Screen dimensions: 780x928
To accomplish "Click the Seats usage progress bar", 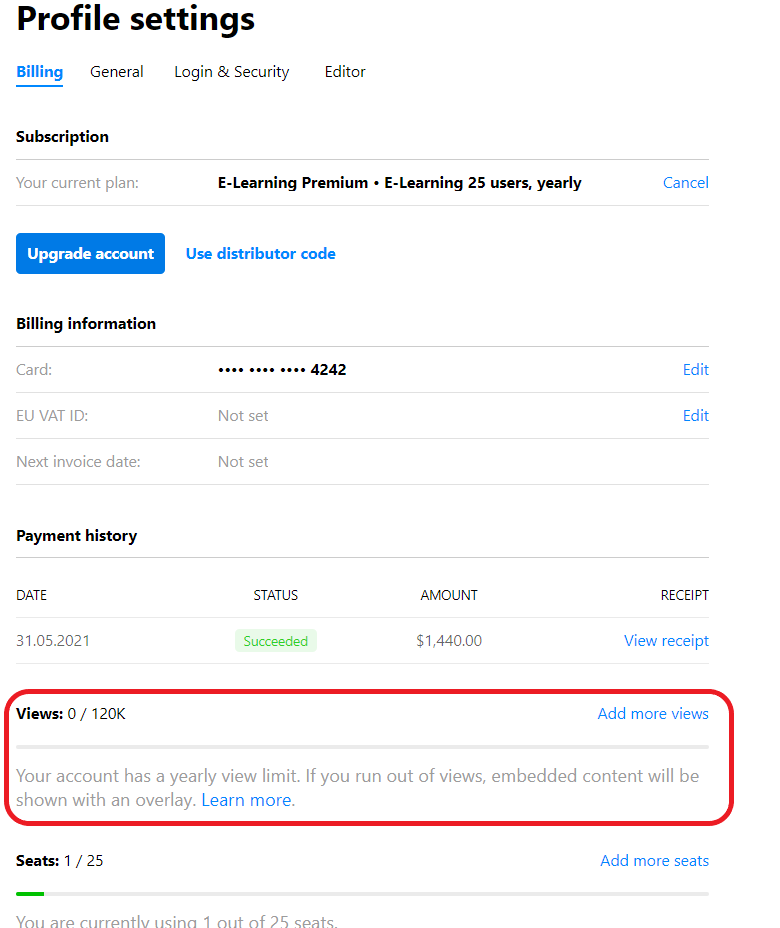I will click(362, 894).
